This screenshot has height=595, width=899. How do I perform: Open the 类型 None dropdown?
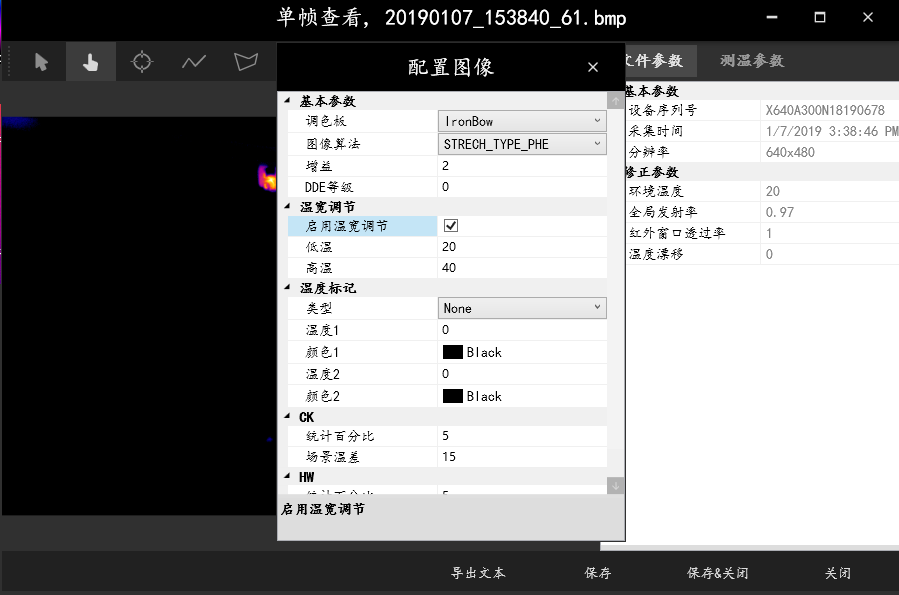point(522,308)
